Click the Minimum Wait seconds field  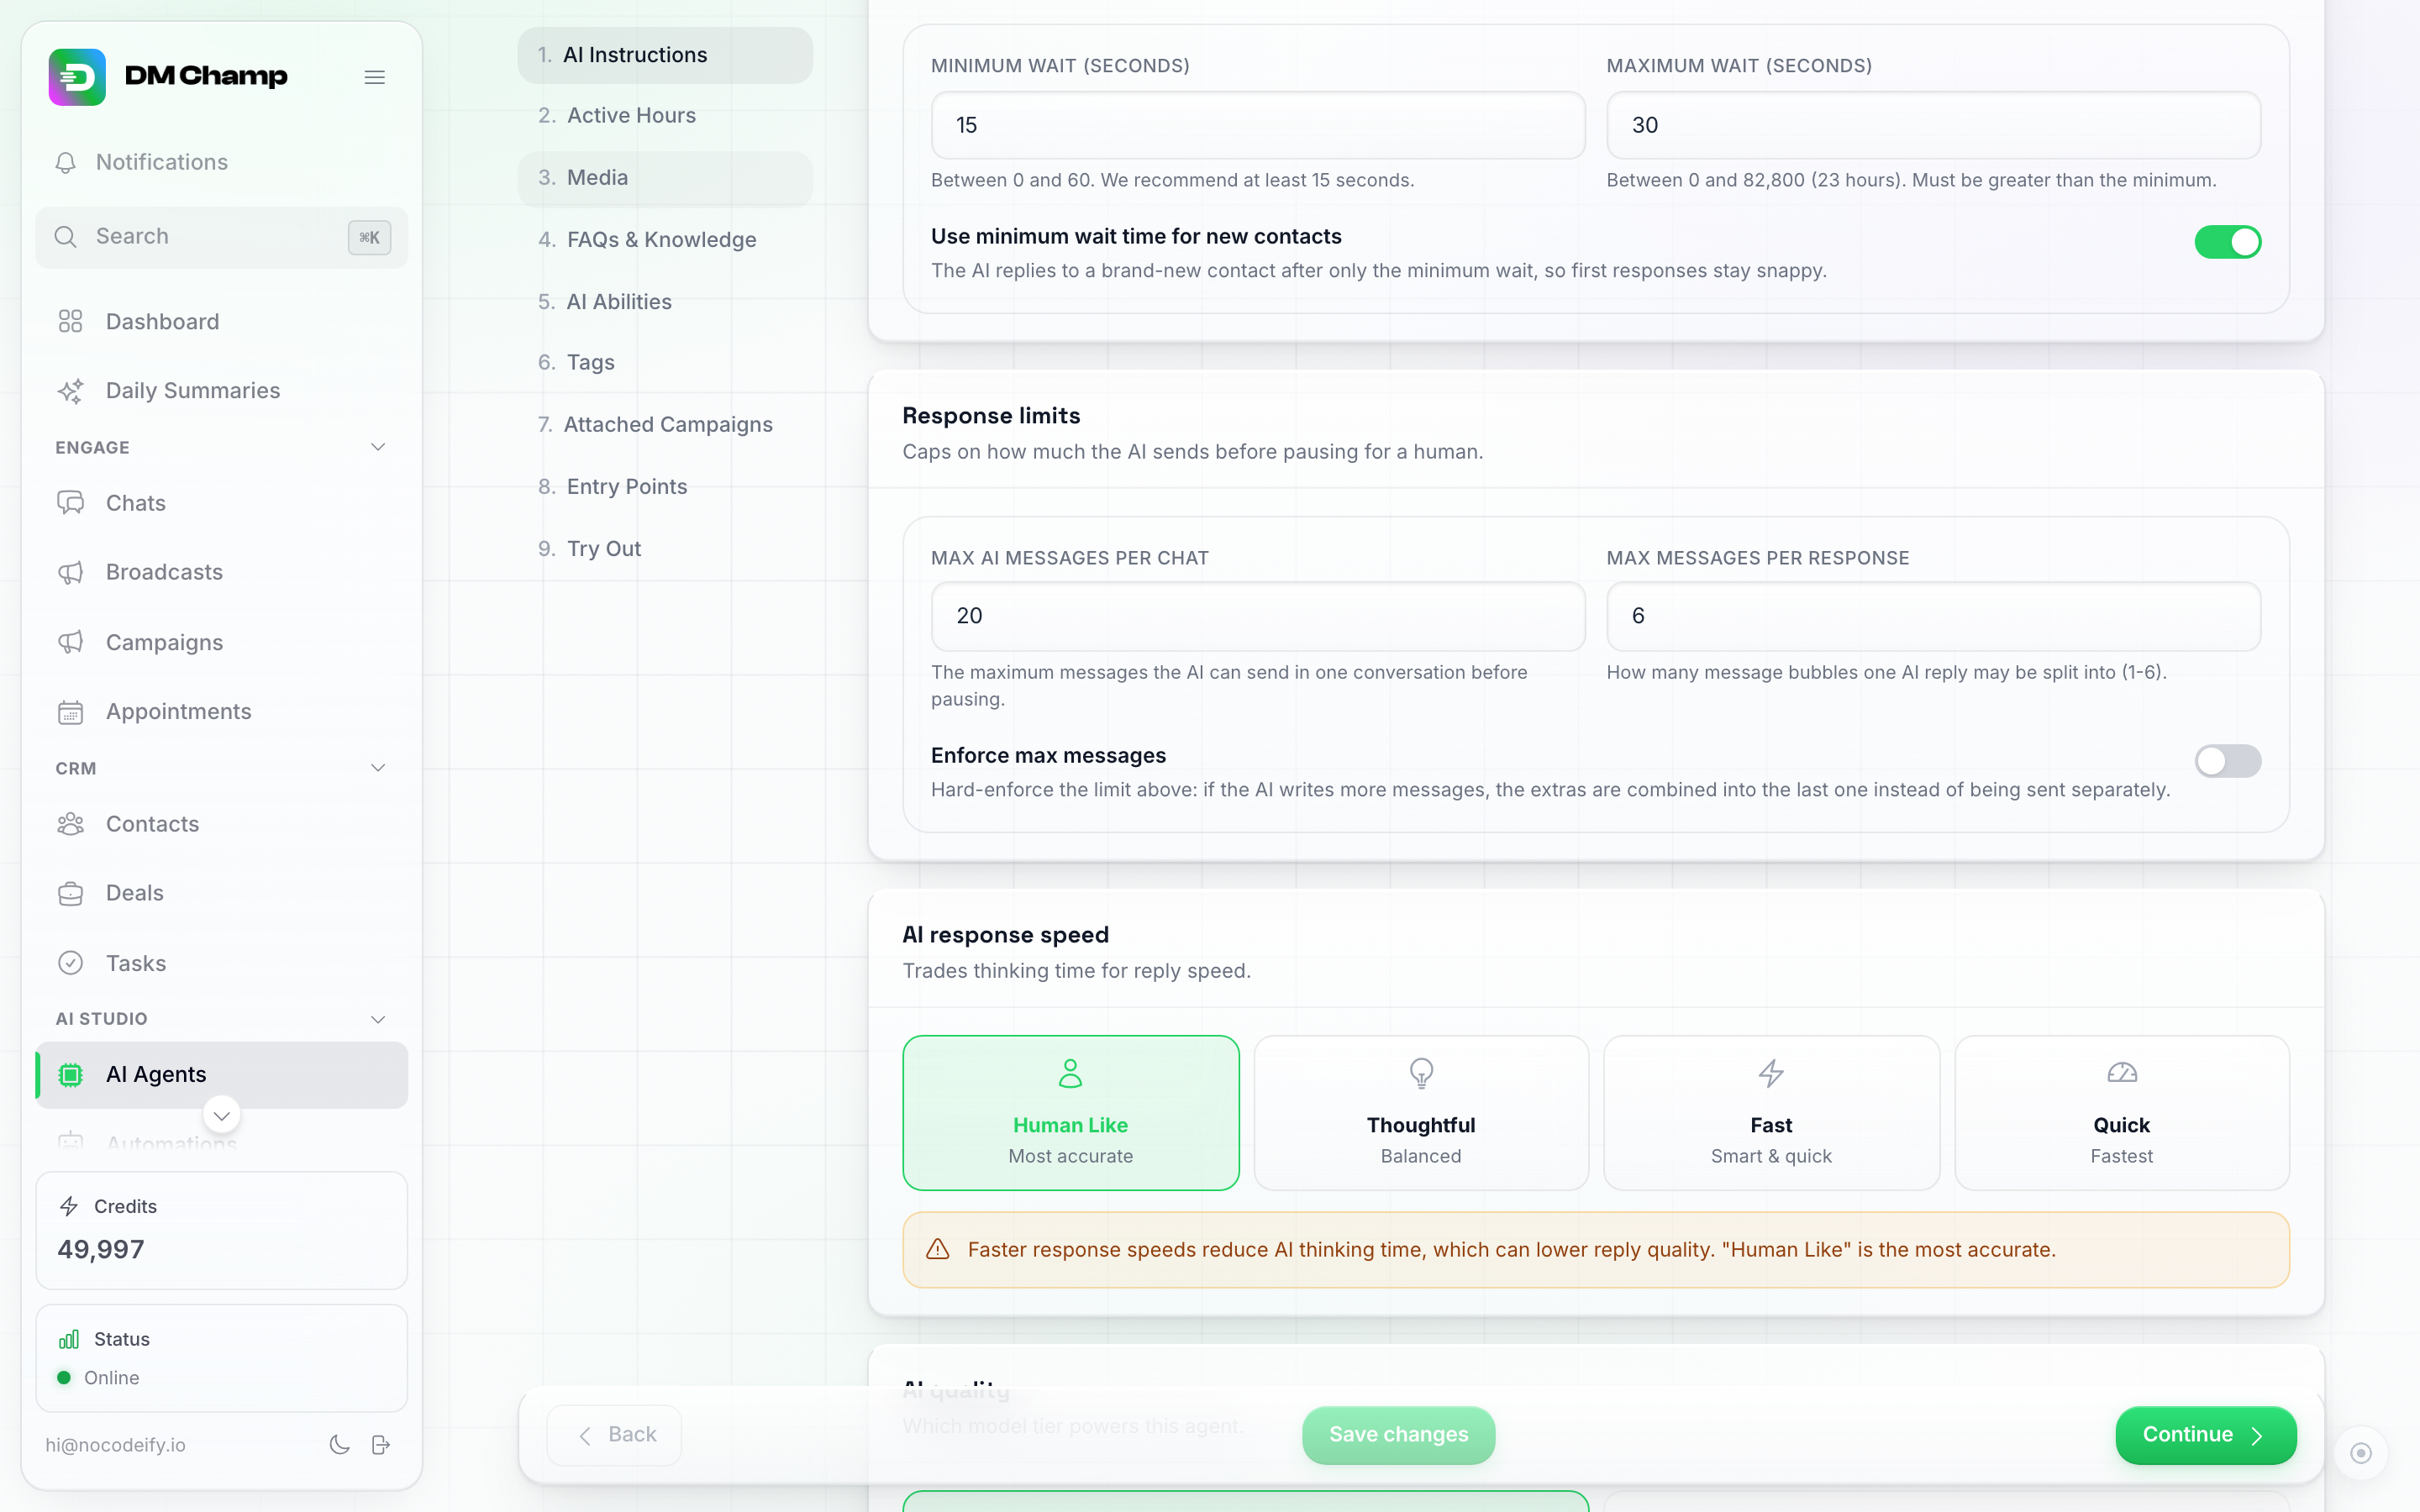[1258, 125]
